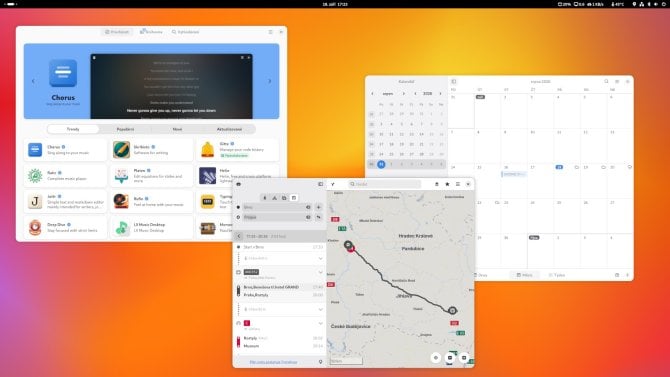Reverse the route with the swap arrows button

tap(318, 217)
